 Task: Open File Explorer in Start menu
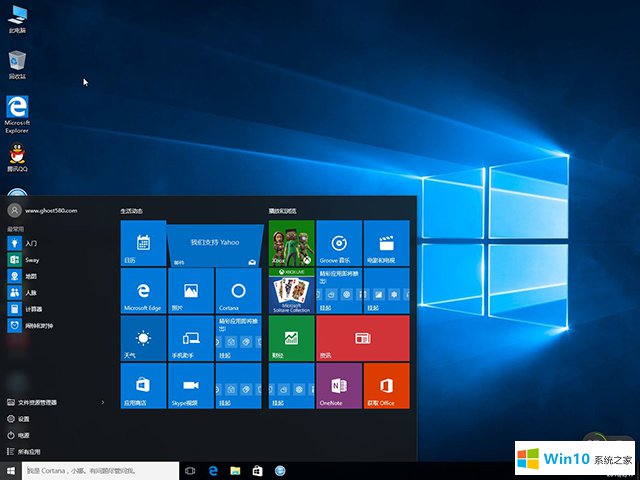pyautogui.click(x=32, y=402)
